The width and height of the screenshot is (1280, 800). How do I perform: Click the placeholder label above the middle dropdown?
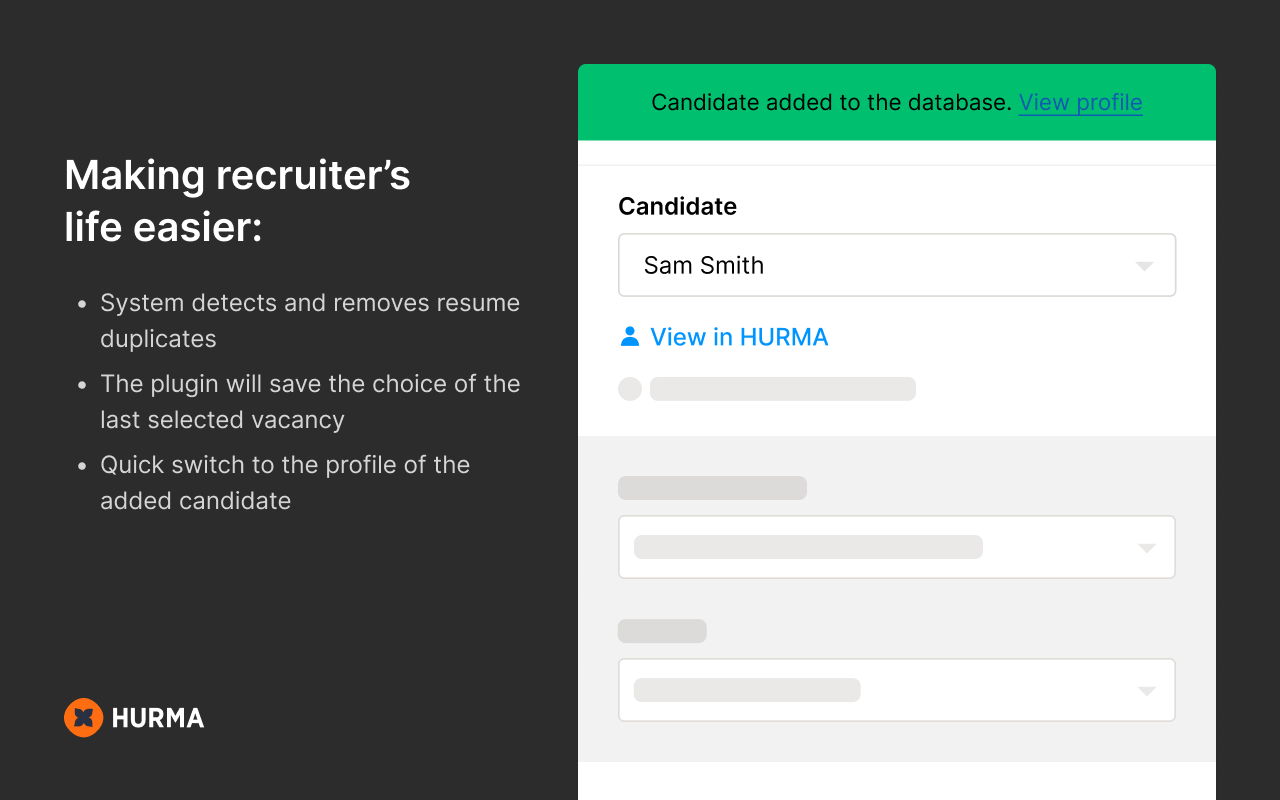coord(712,488)
